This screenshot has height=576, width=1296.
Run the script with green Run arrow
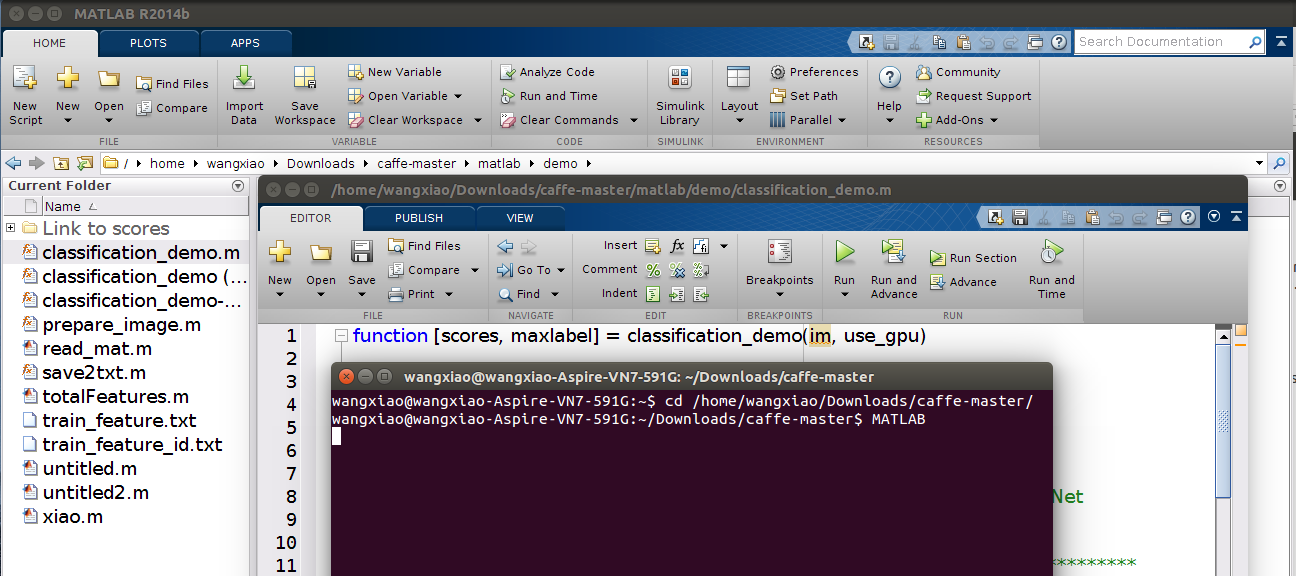(x=845, y=251)
